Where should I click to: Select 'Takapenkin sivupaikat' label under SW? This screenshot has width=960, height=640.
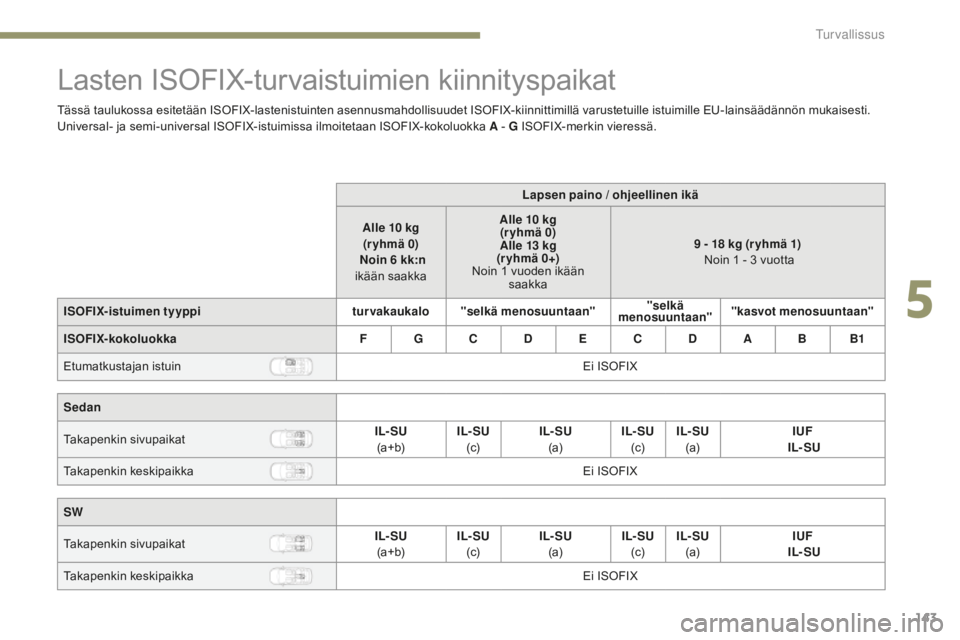[x=124, y=543]
